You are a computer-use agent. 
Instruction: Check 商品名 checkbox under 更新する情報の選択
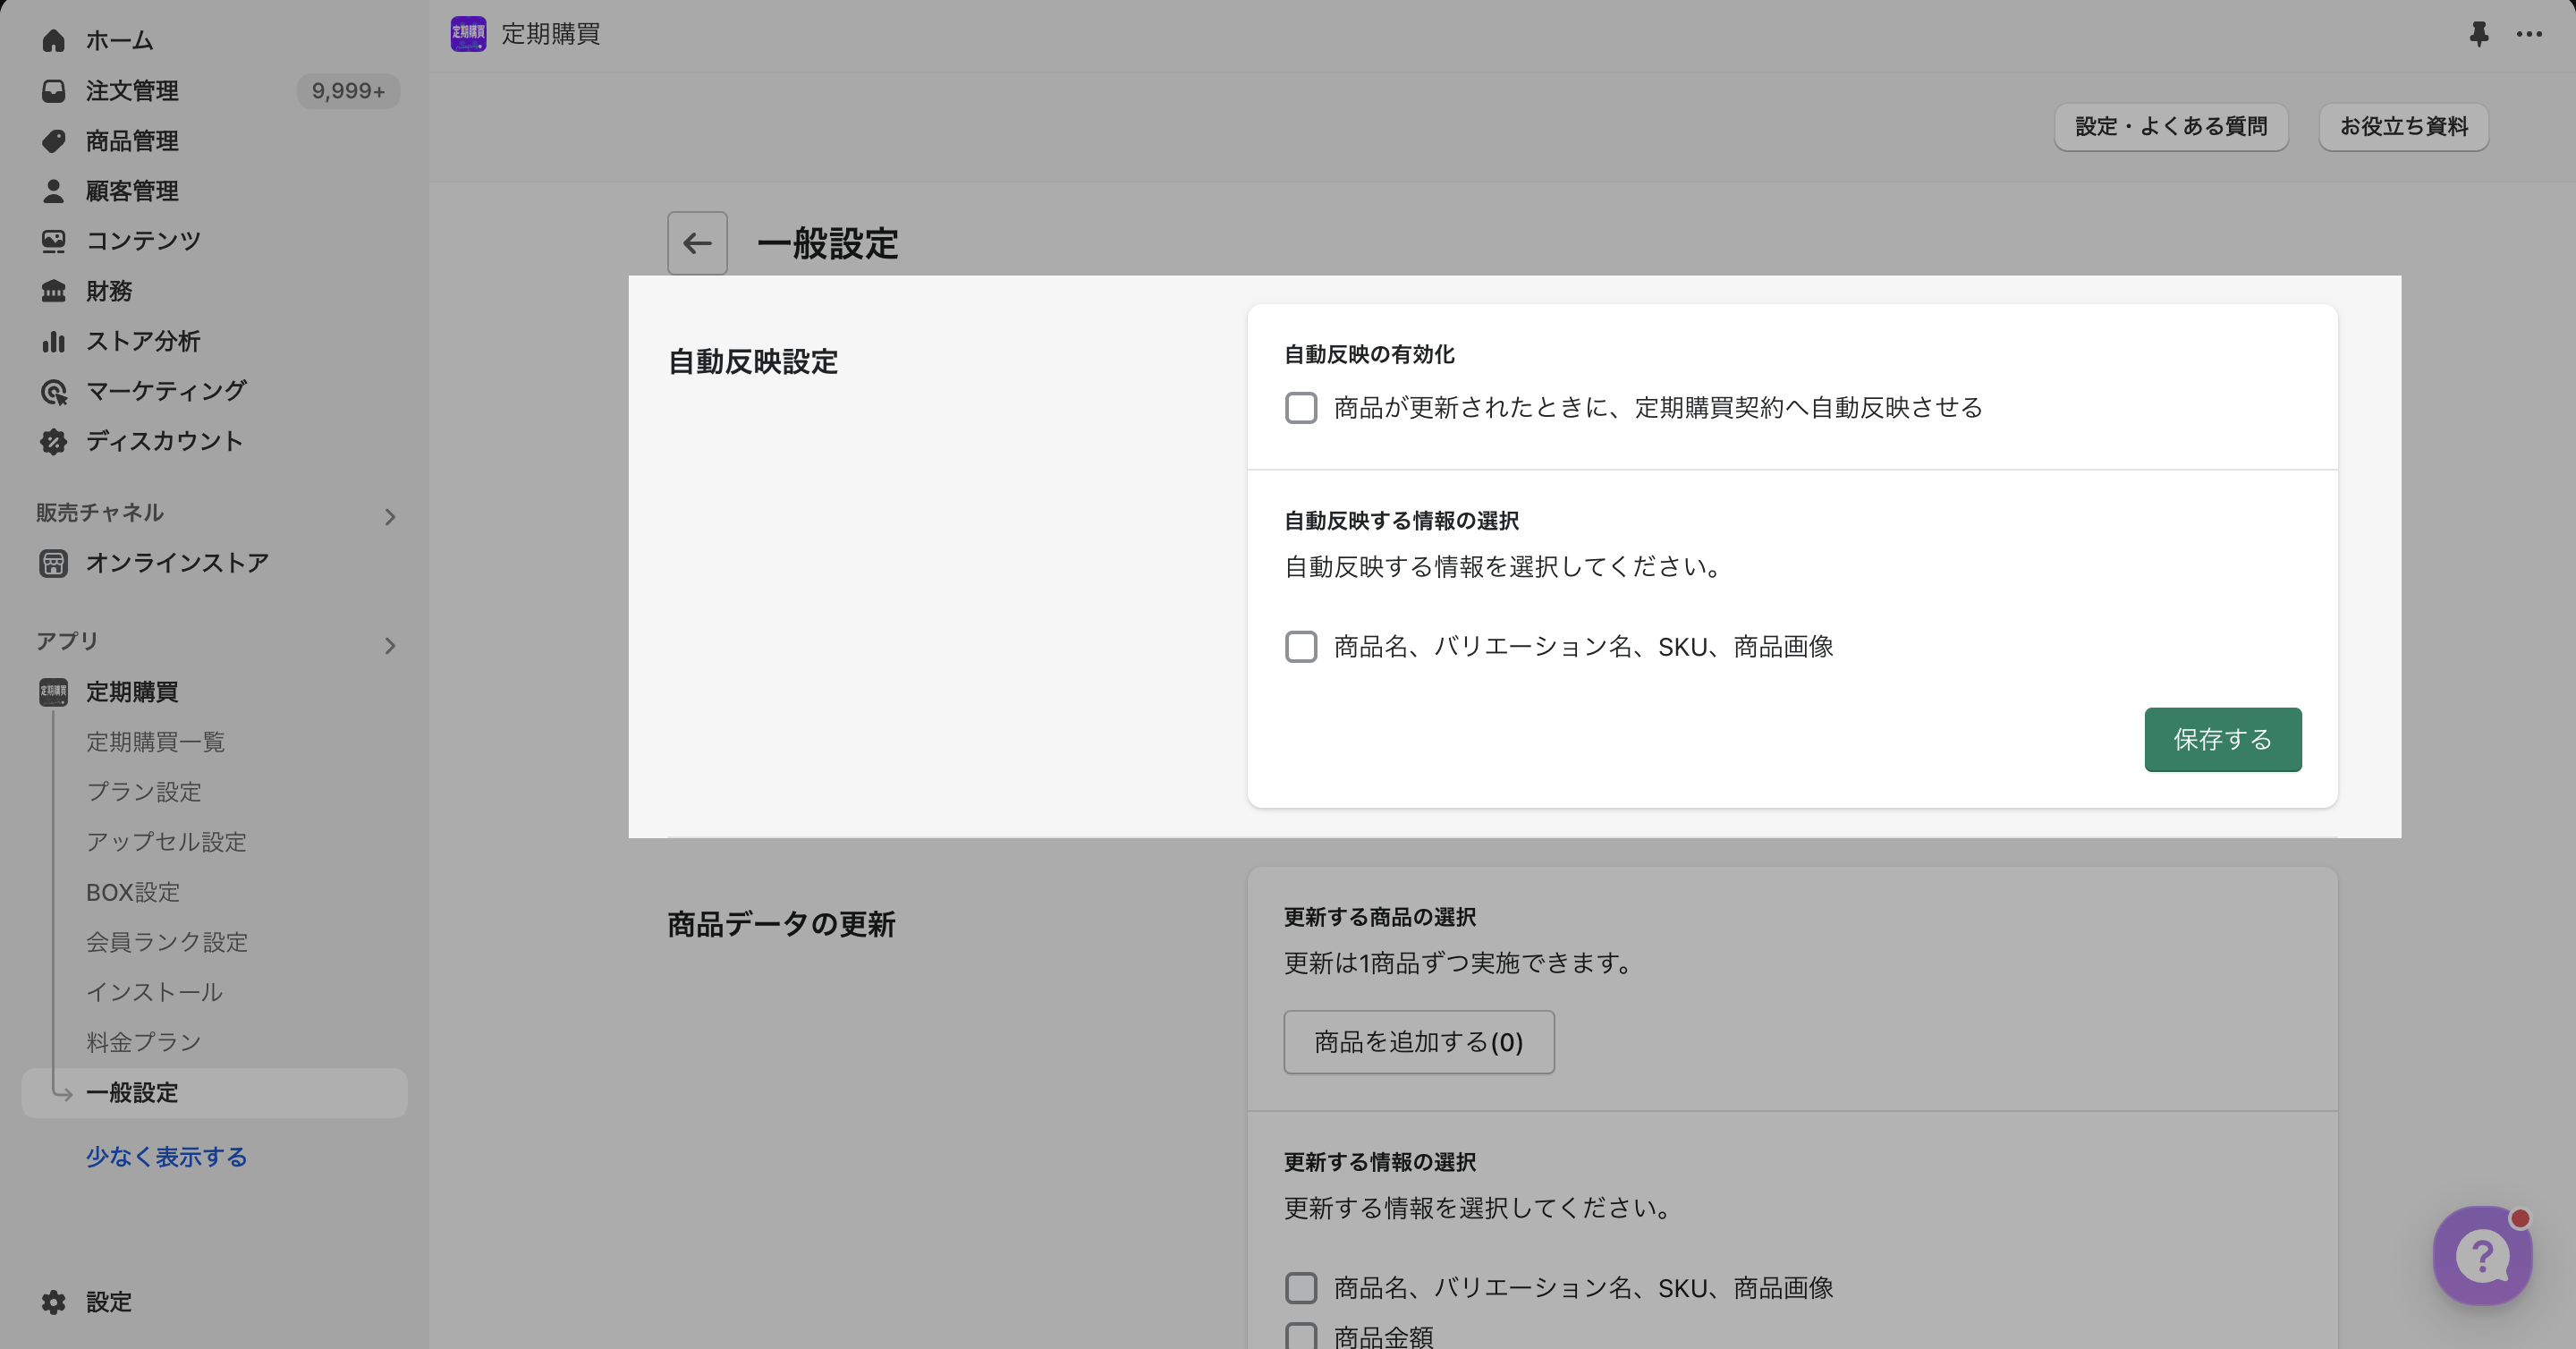pyautogui.click(x=1301, y=1288)
